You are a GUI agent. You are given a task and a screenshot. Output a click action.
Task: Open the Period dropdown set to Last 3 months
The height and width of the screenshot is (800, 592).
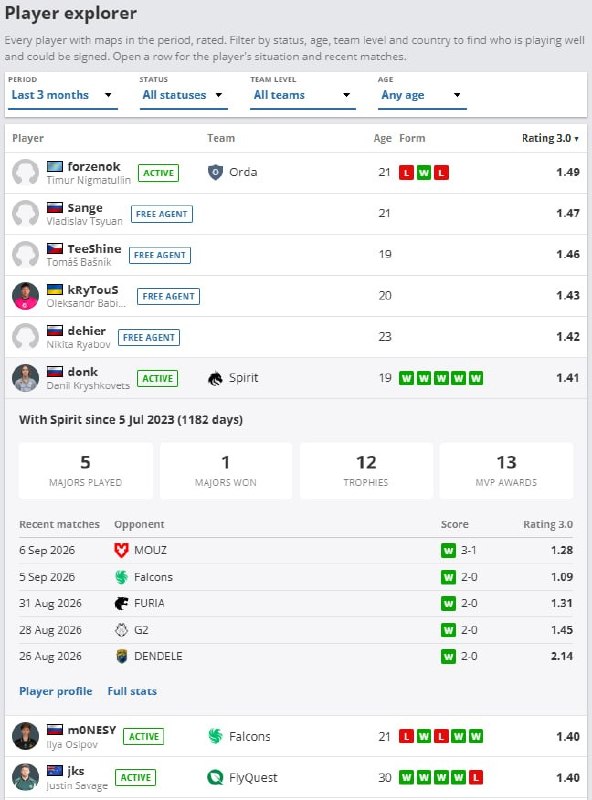click(63, 95)
